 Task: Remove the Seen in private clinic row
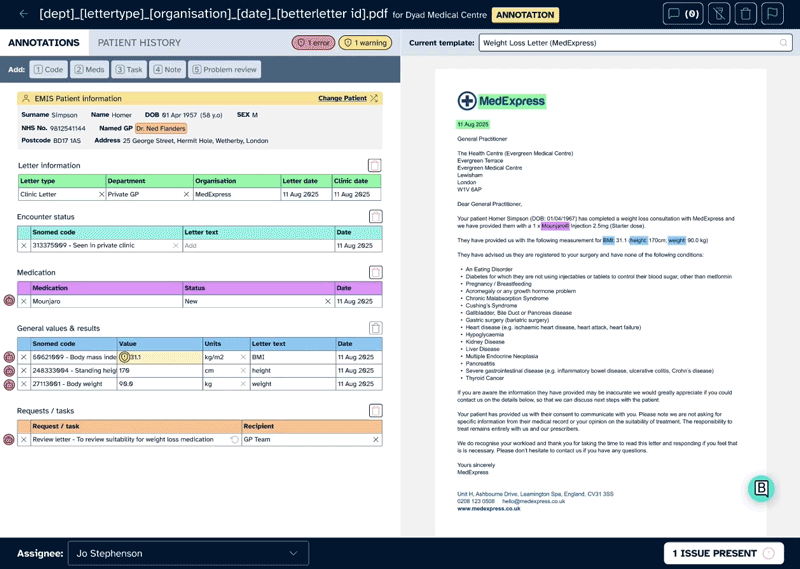pyautogui.click(x=23, y=245)
